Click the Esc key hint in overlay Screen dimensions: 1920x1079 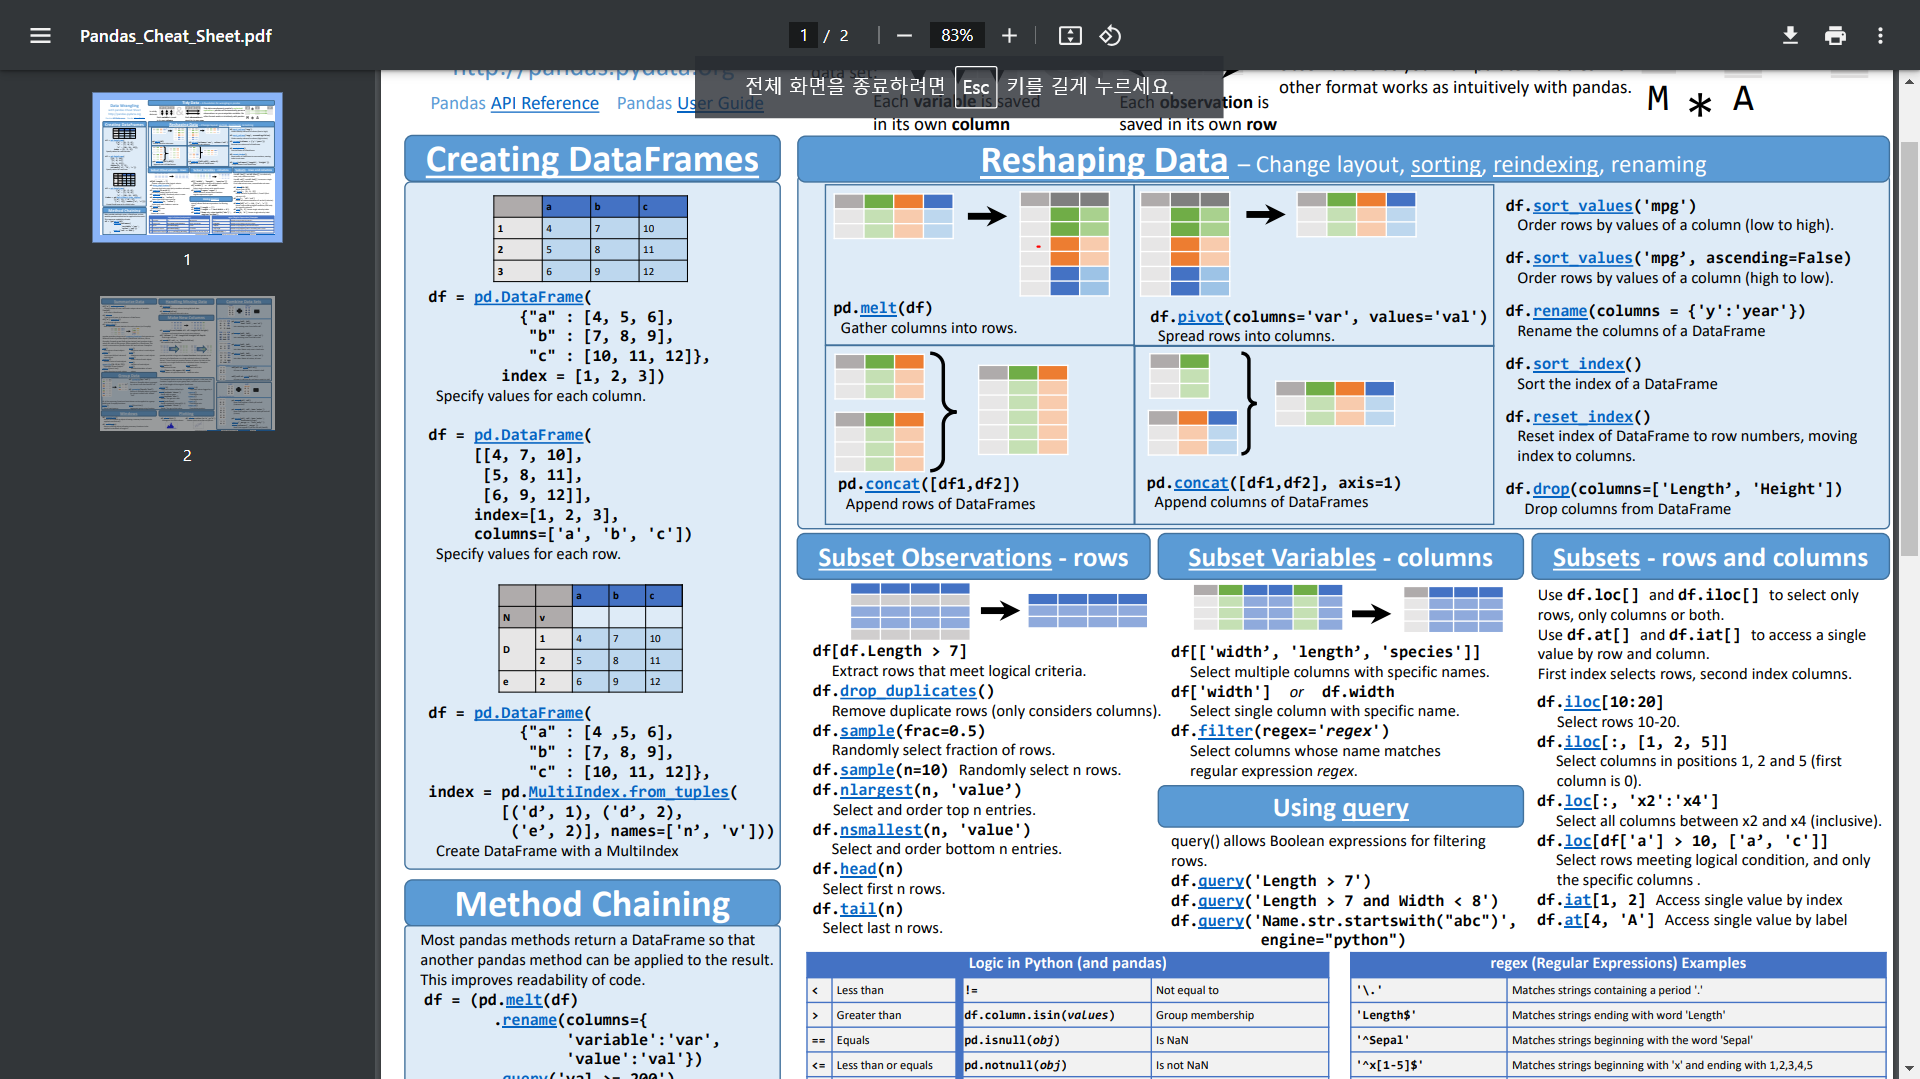click(x=975, y=87)
